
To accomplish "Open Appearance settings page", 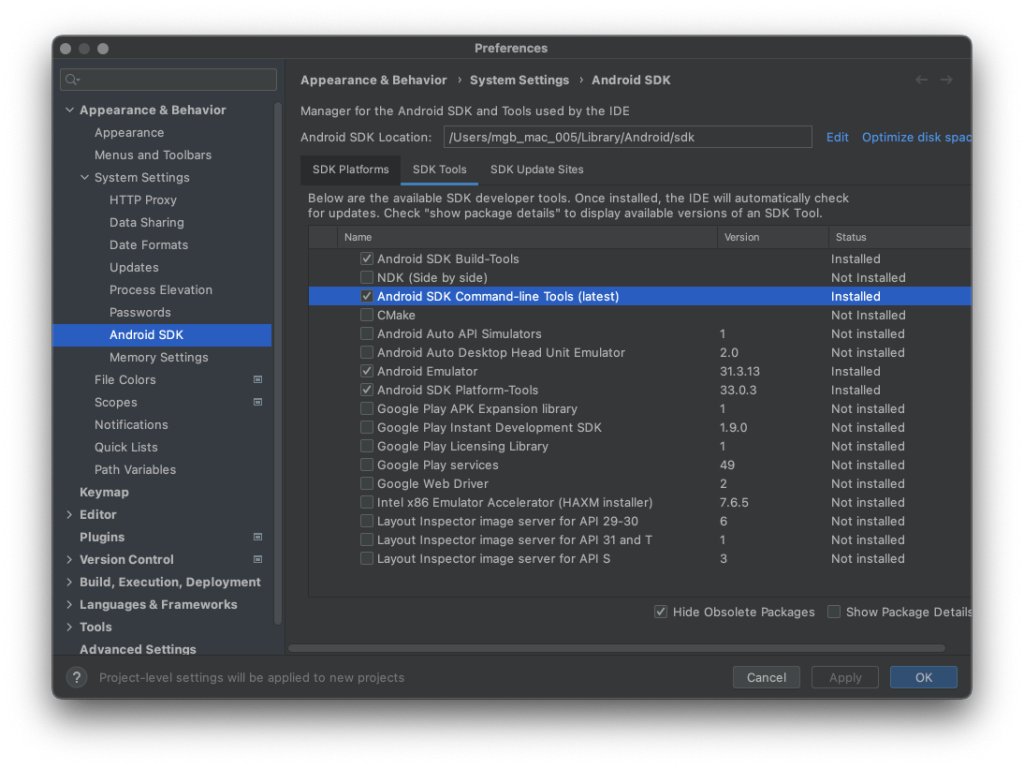I will point(129,133).
